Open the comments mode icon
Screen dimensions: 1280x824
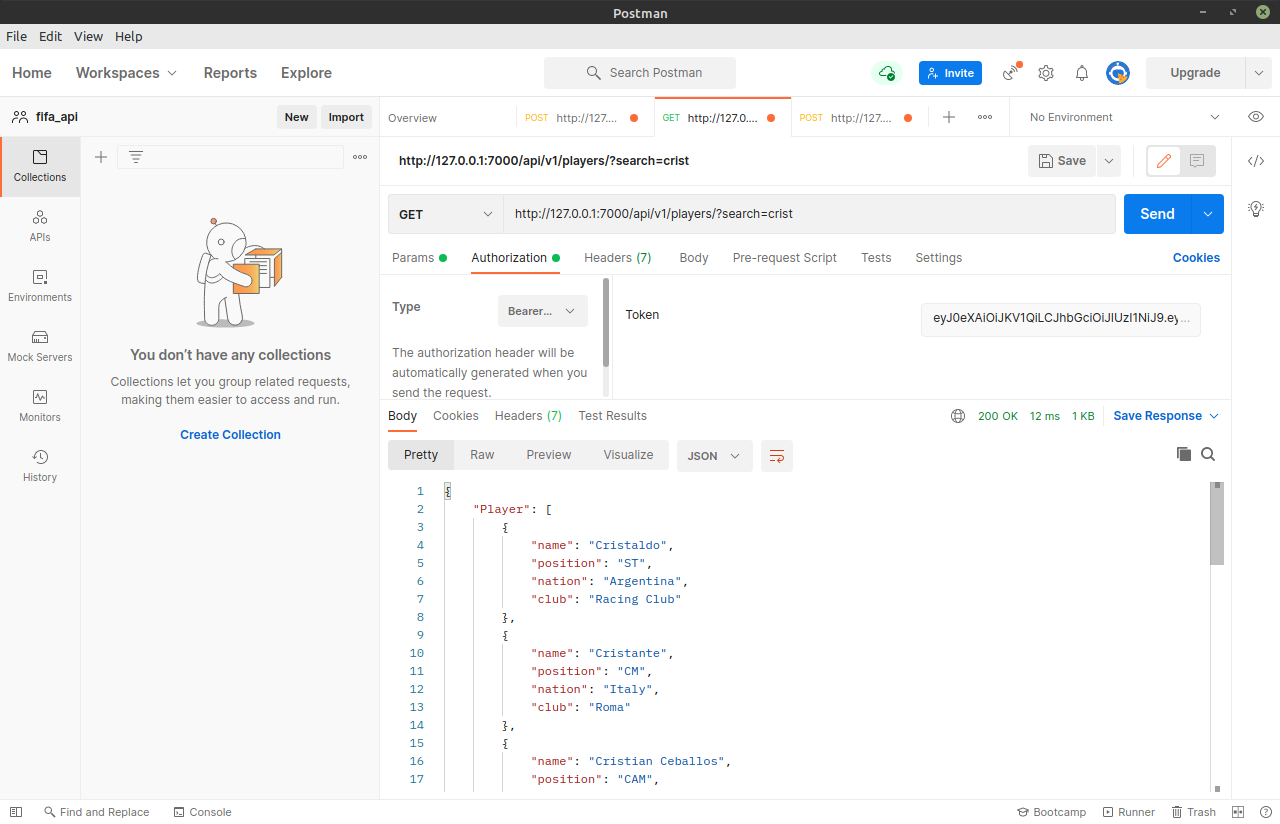[1197, 161]
